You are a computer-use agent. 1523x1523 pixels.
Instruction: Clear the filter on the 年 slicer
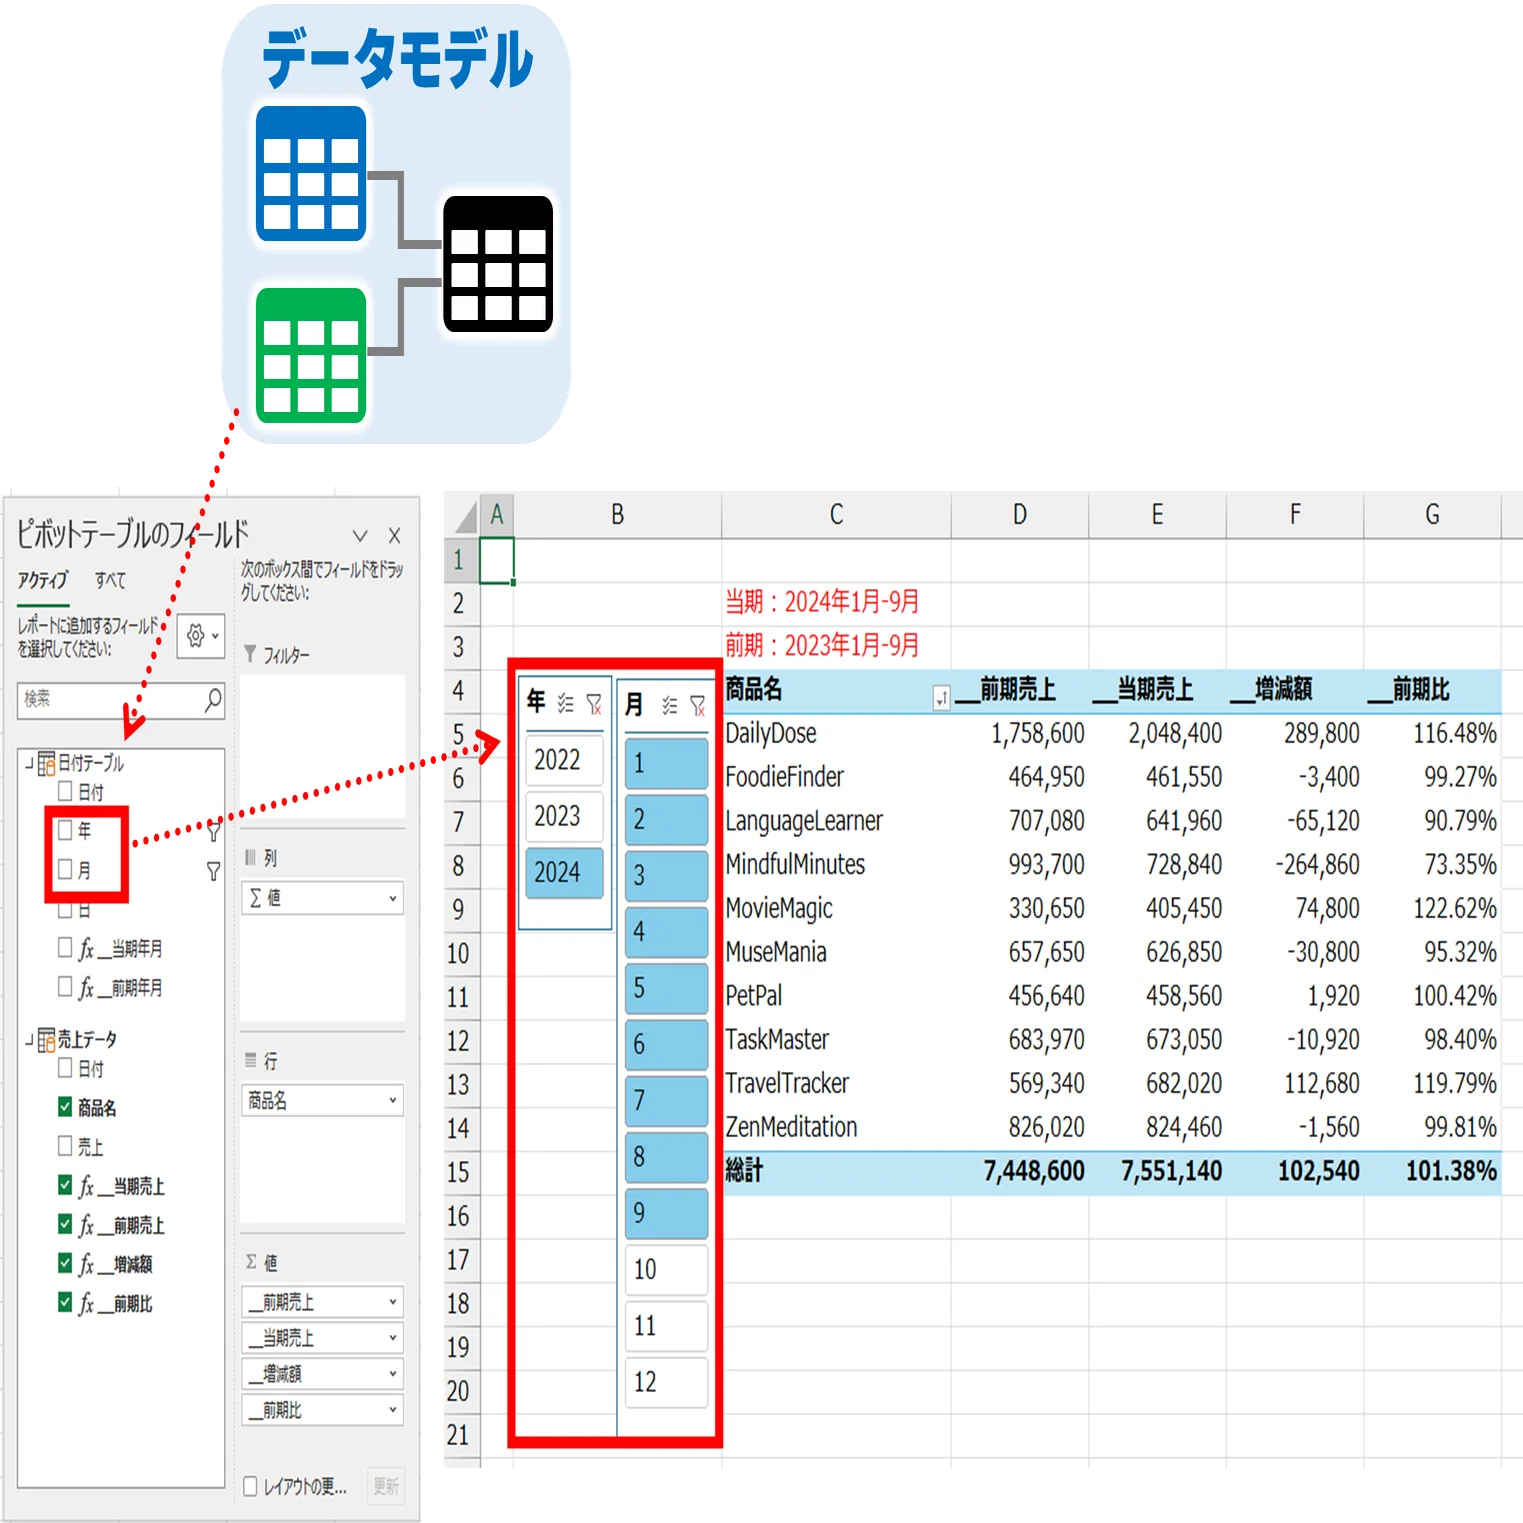click(x=594, y=704)
